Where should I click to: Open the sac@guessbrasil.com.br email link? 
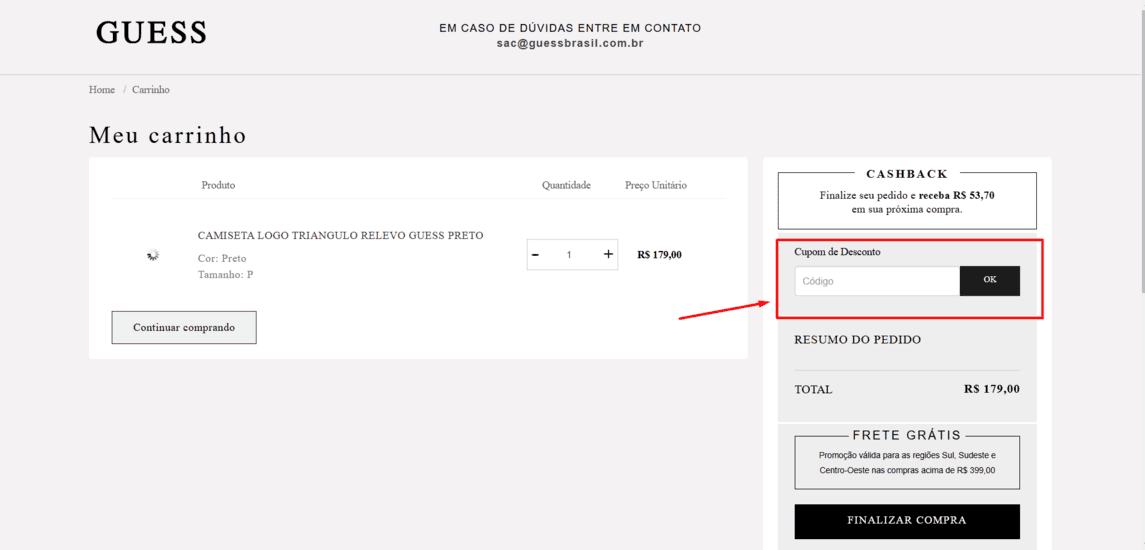coord(570,43)
